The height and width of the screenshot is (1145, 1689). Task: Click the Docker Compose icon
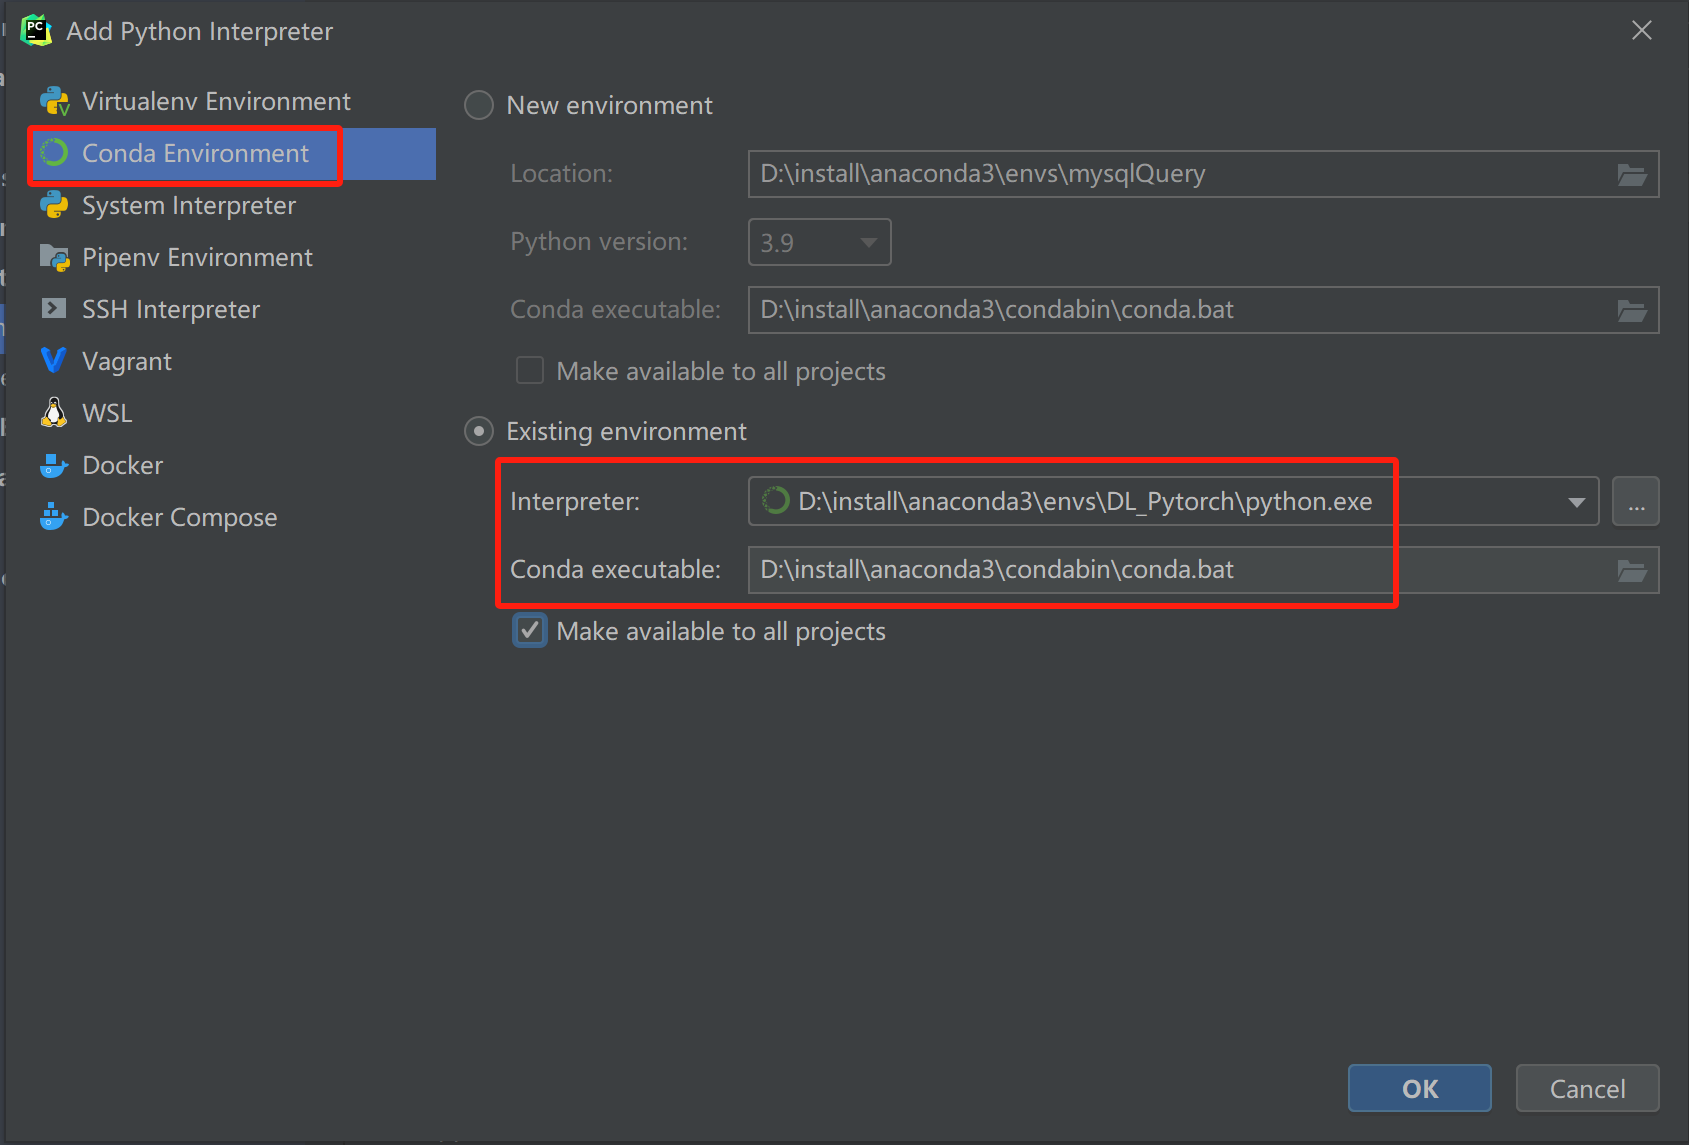pyautogui.click(x=54, y=517)
